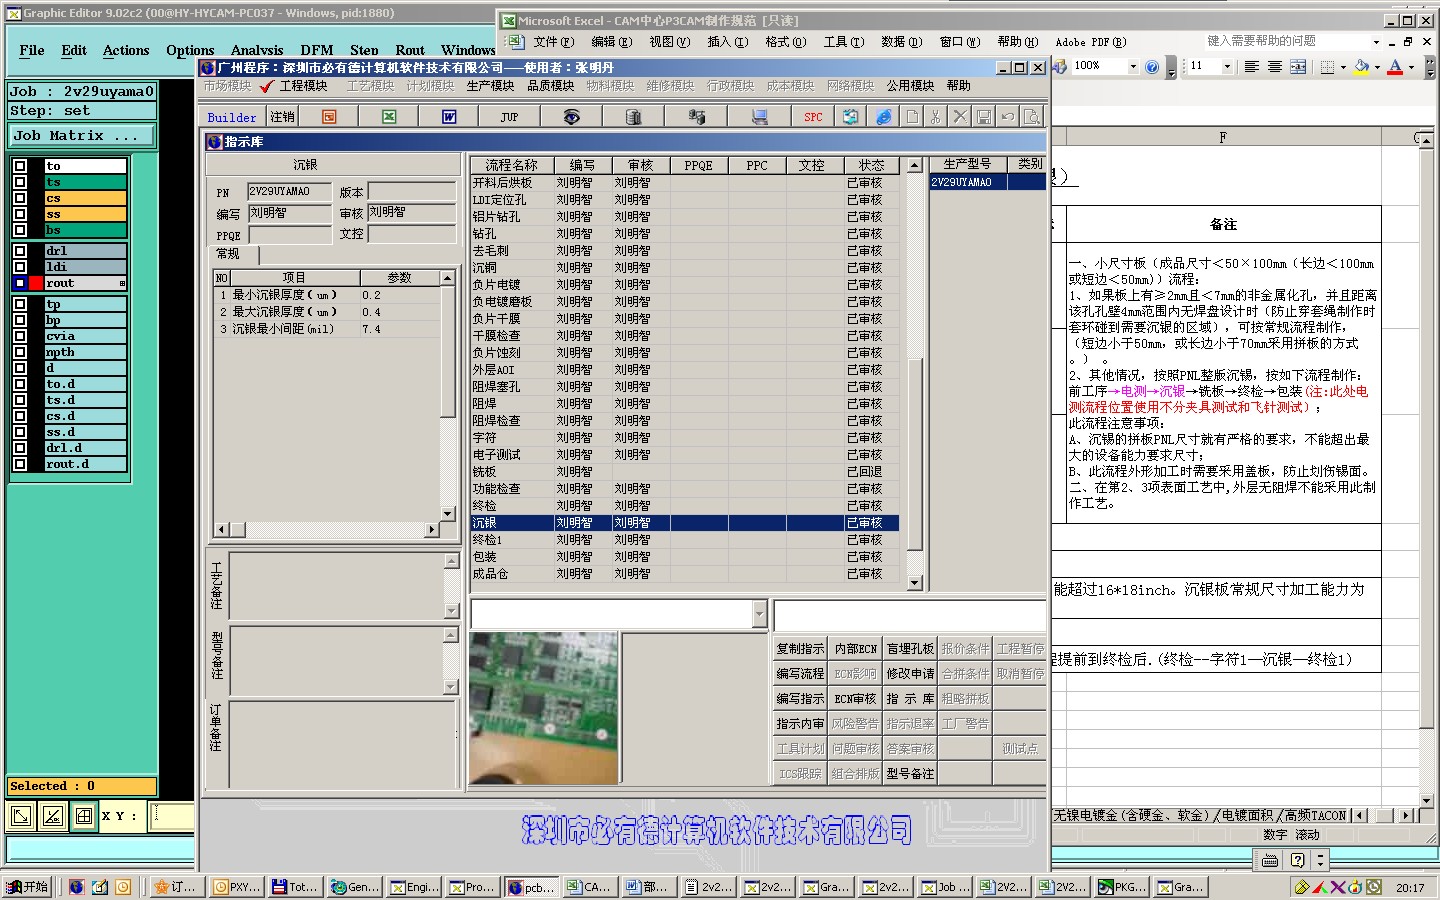Click the floppy disk save icon
1440x900 pixels.
[x=984, y=117]
